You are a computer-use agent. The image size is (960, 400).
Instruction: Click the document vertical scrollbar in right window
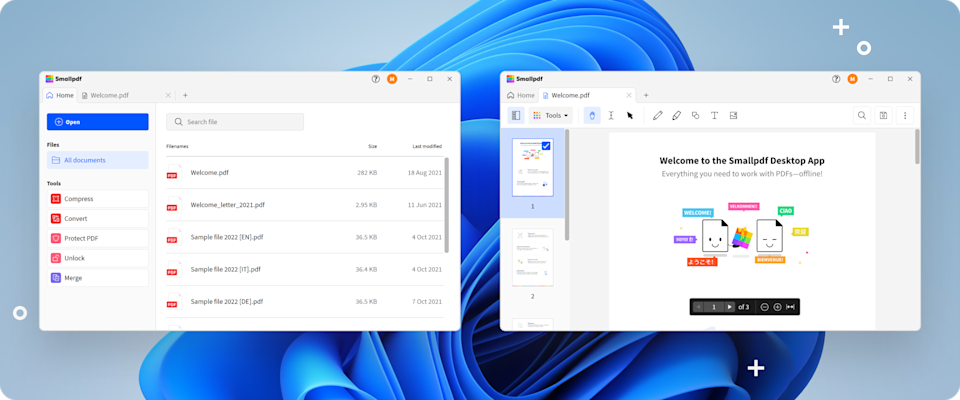pos(917,146)
